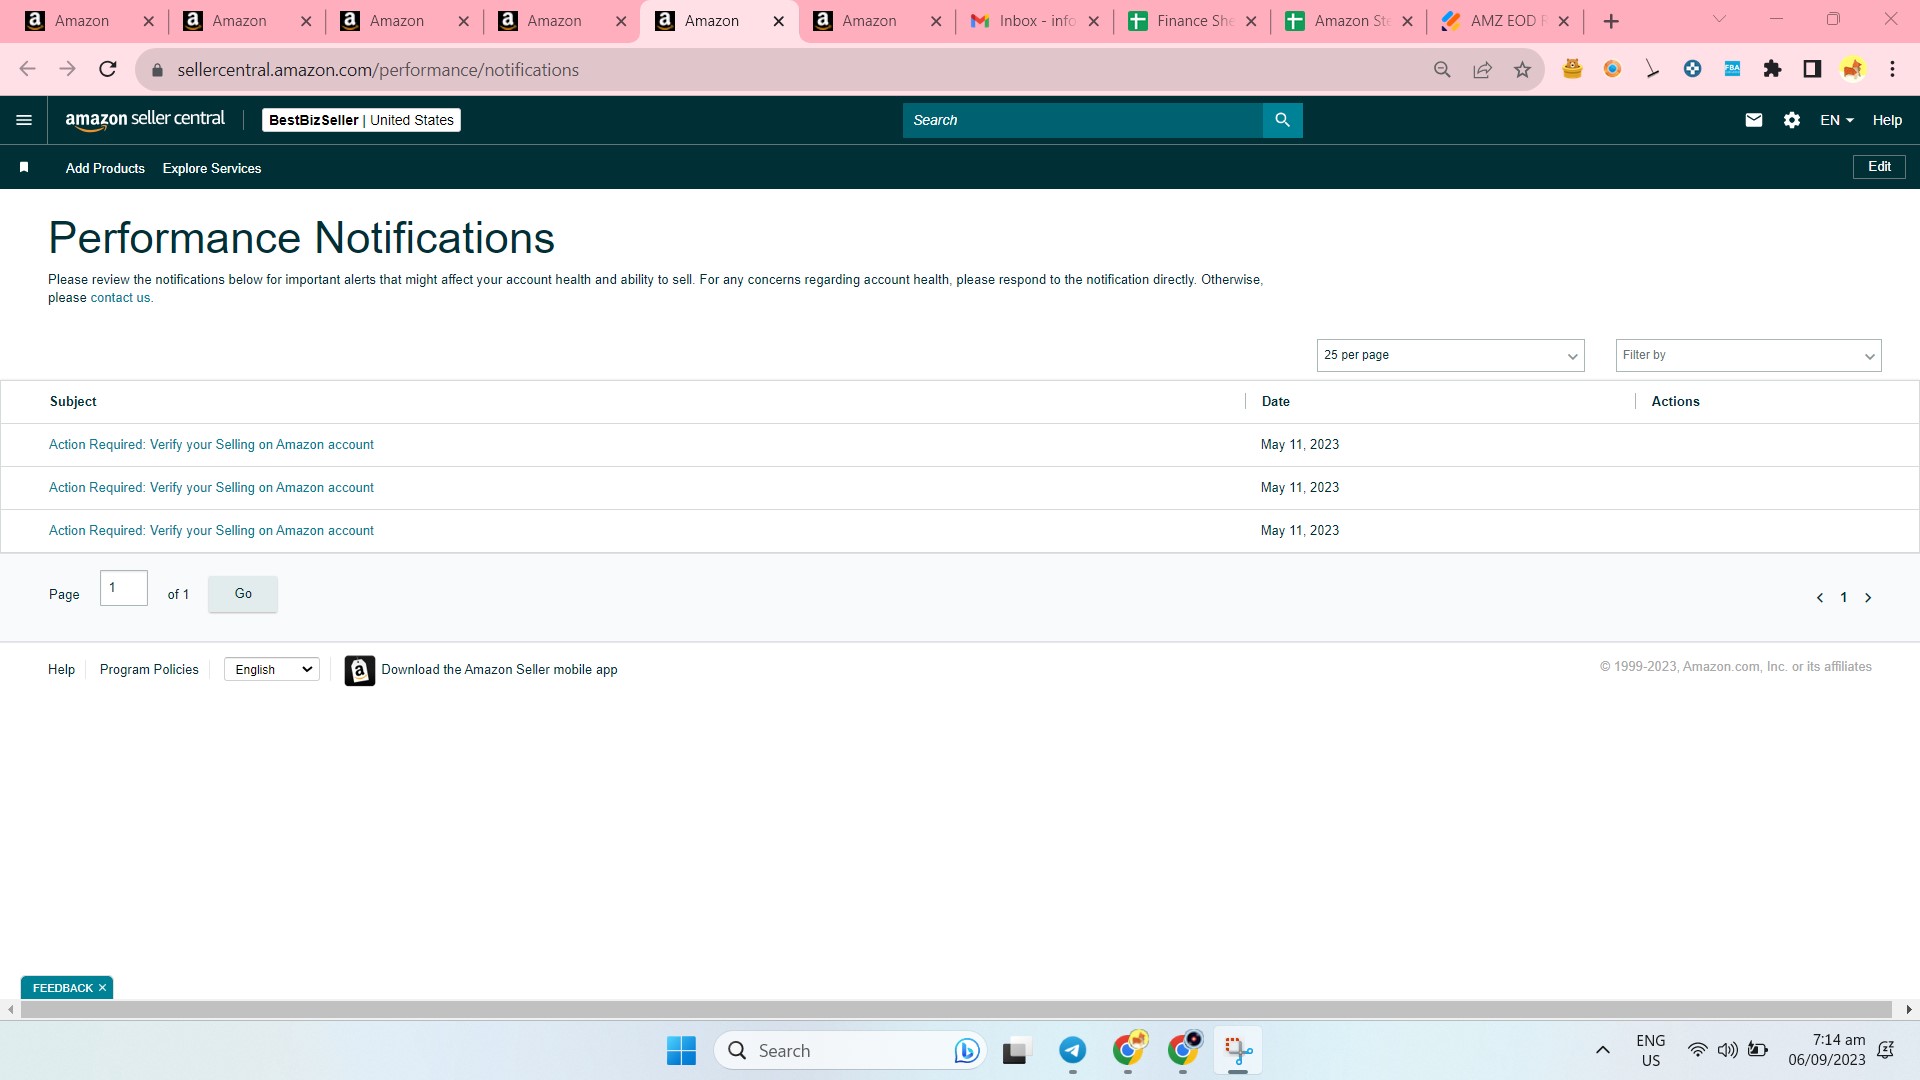
Task: Click the FBA extension icon
Action: click(x=1732, y=69)
